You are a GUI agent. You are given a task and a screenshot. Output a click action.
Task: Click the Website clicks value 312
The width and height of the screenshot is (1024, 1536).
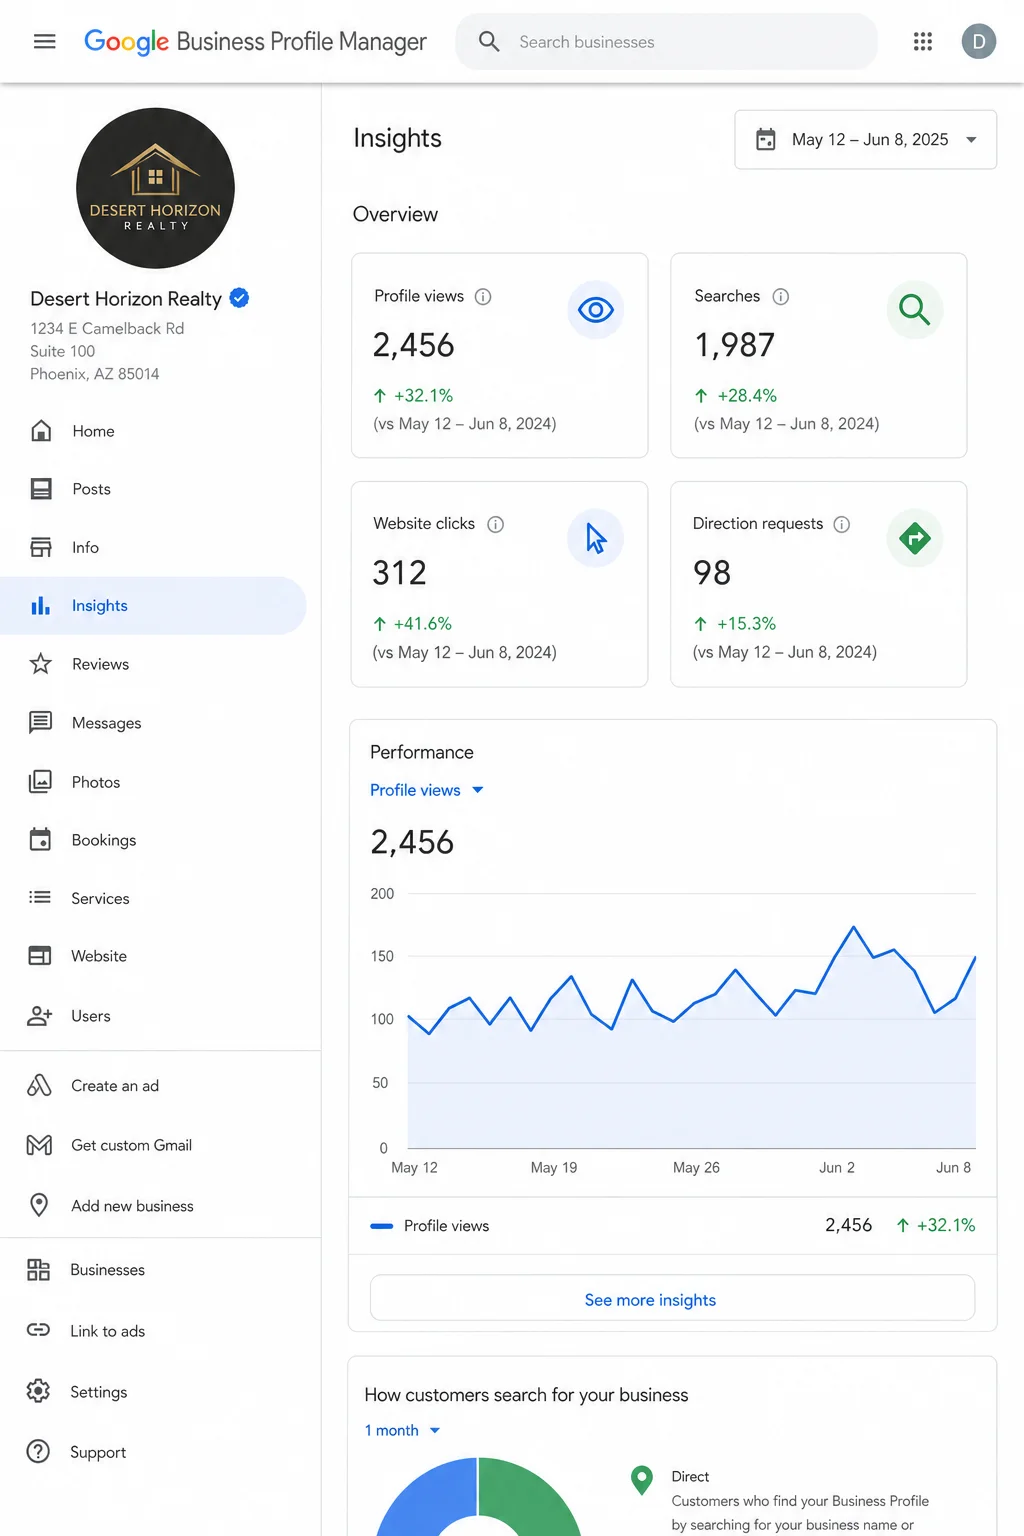[x=399, y=573]
